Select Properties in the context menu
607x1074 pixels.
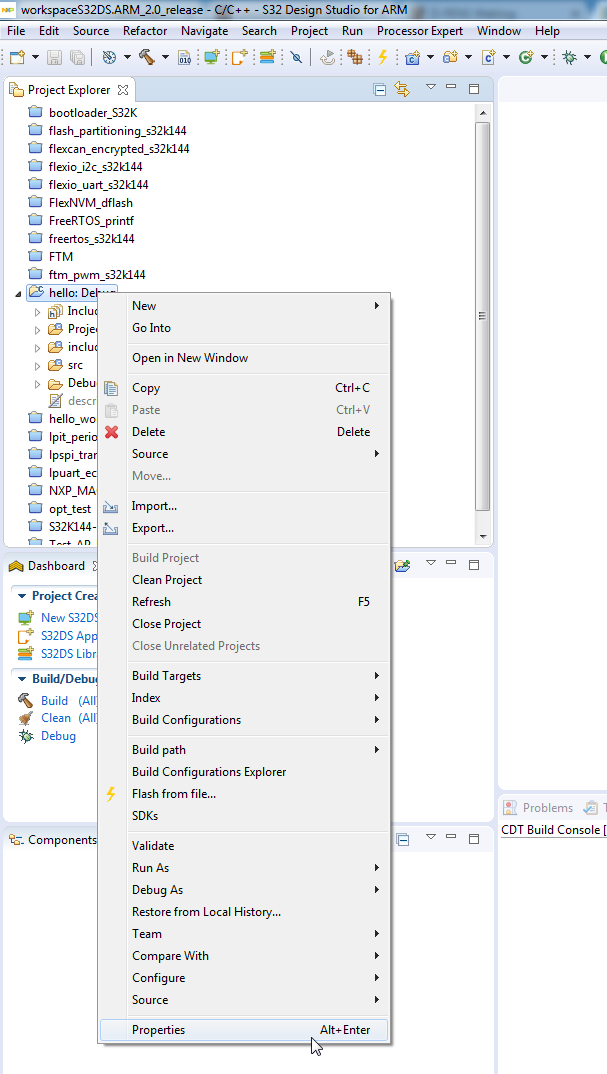point(244,1030)
